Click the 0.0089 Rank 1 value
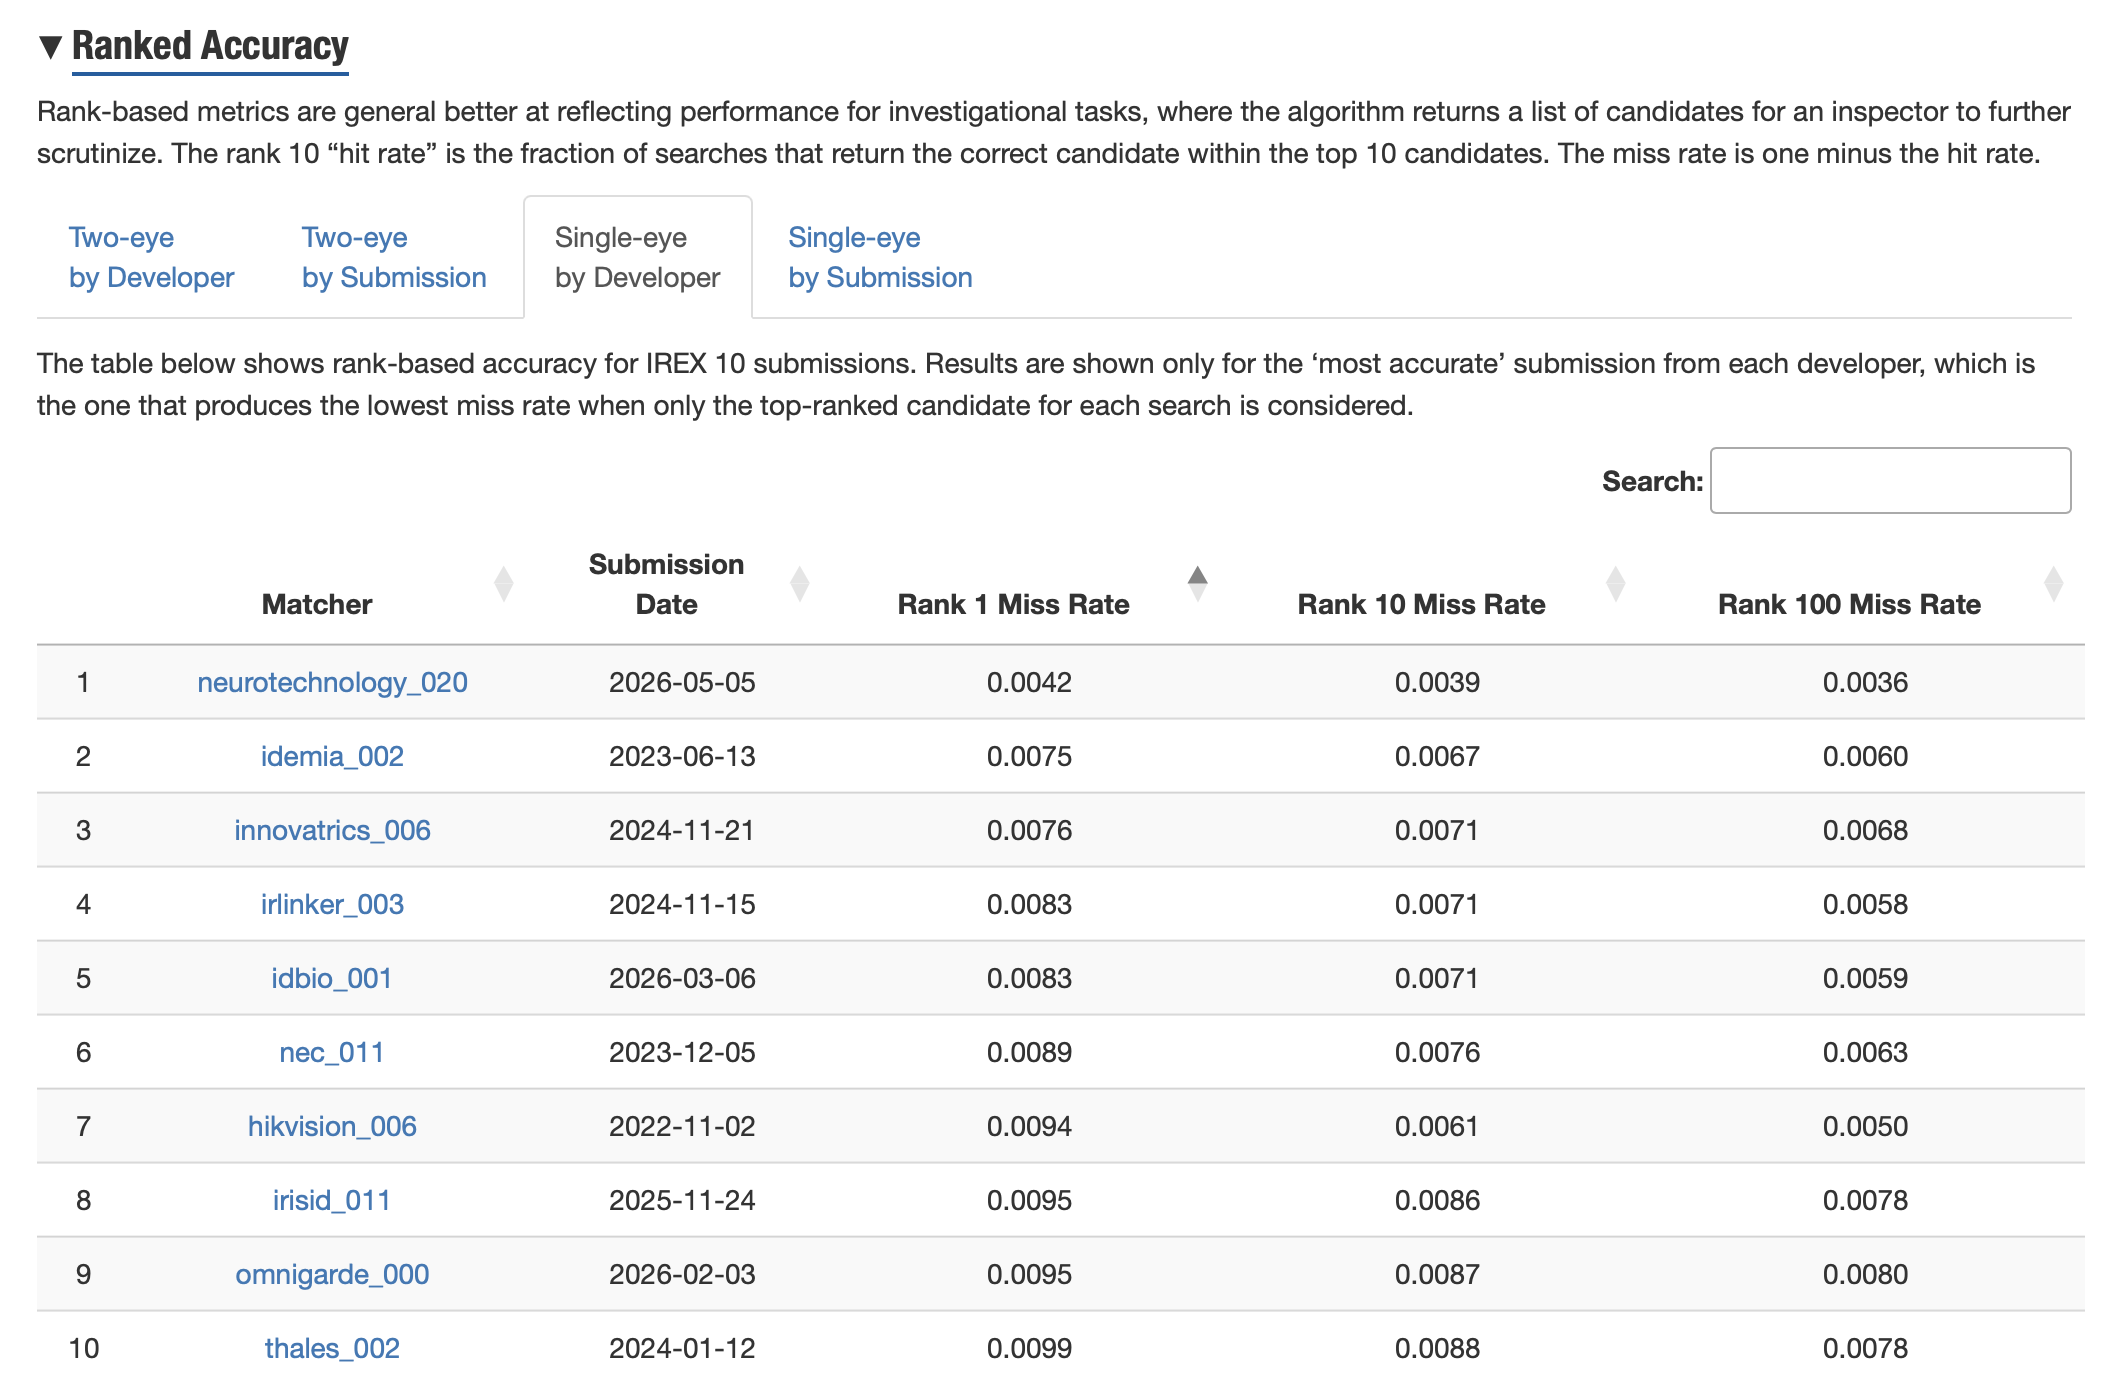Screen dimensions: 2124x1378 tap(1029, 1052)
